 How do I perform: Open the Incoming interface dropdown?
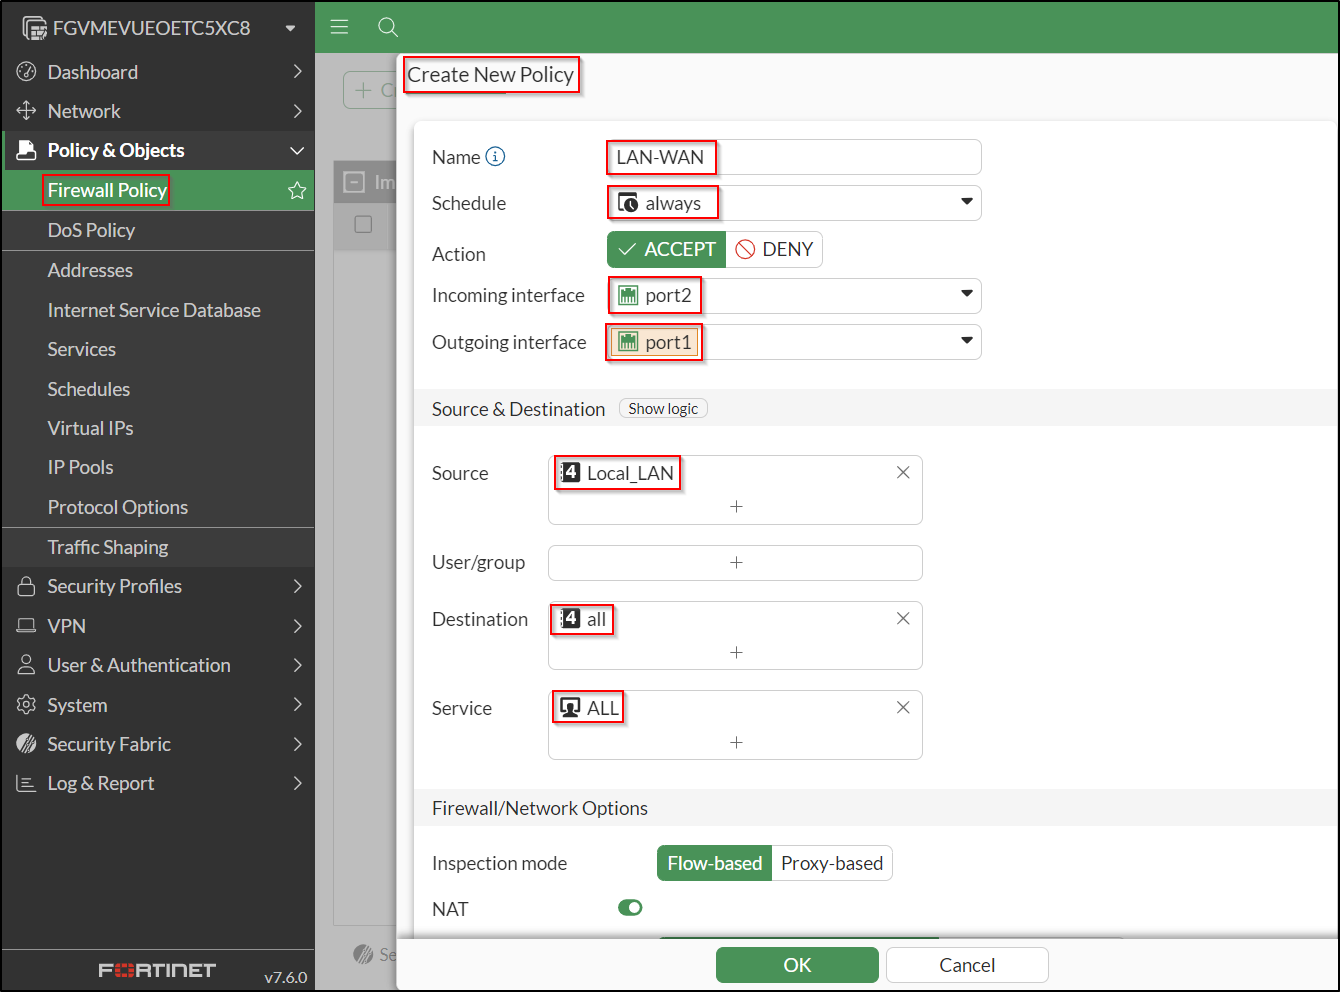click(x=967, y=294)
